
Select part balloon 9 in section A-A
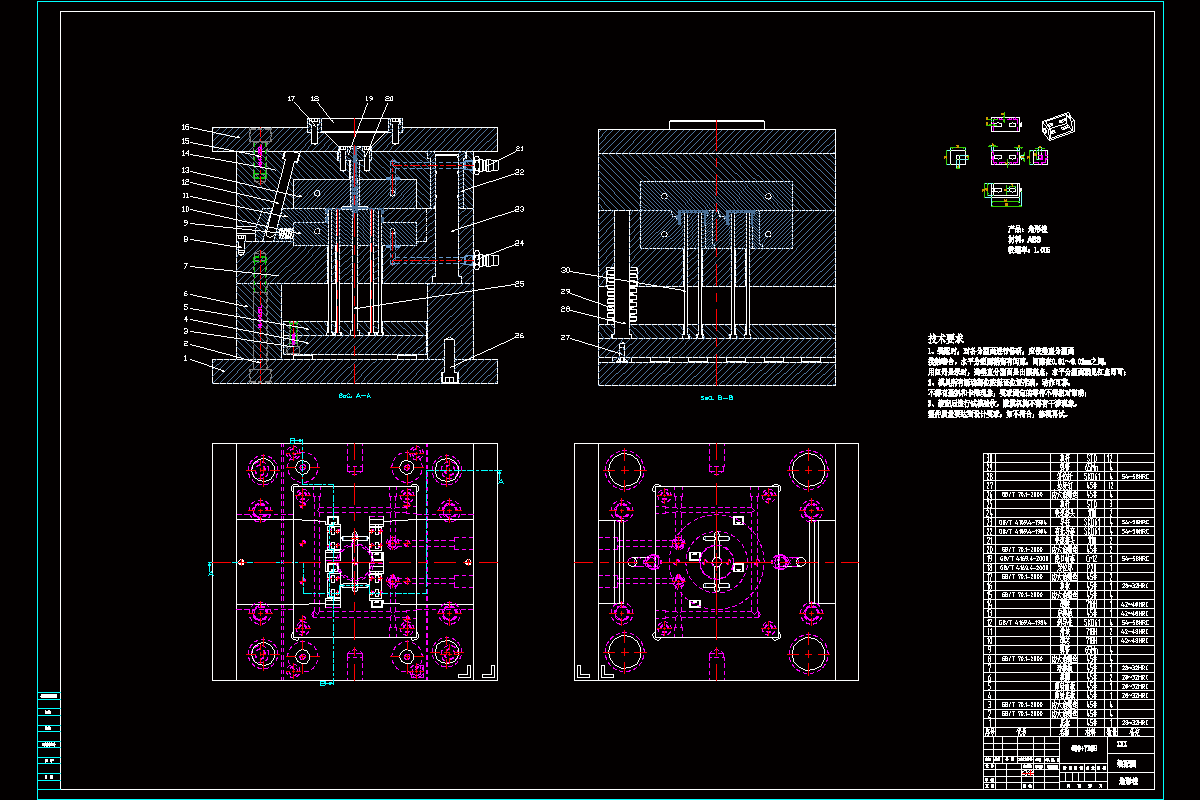click(186, 223)
